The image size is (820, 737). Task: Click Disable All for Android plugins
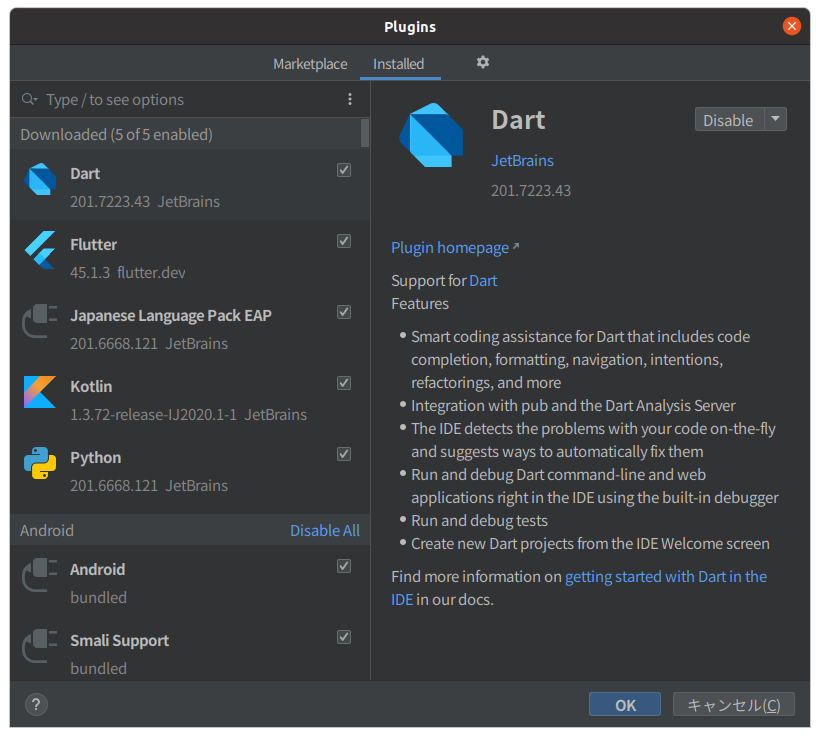325,530
